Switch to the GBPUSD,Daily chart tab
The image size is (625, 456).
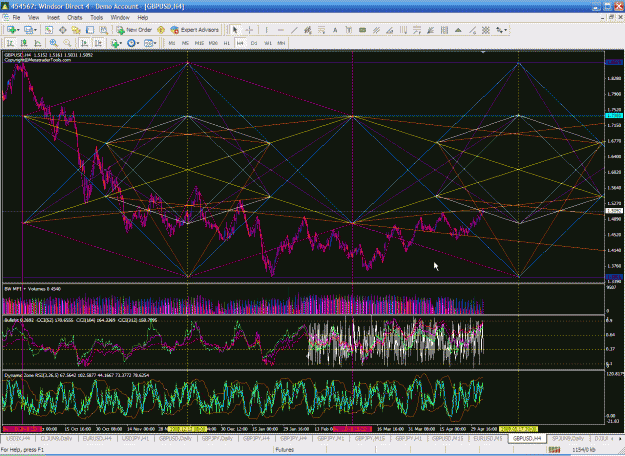[175, 438]
